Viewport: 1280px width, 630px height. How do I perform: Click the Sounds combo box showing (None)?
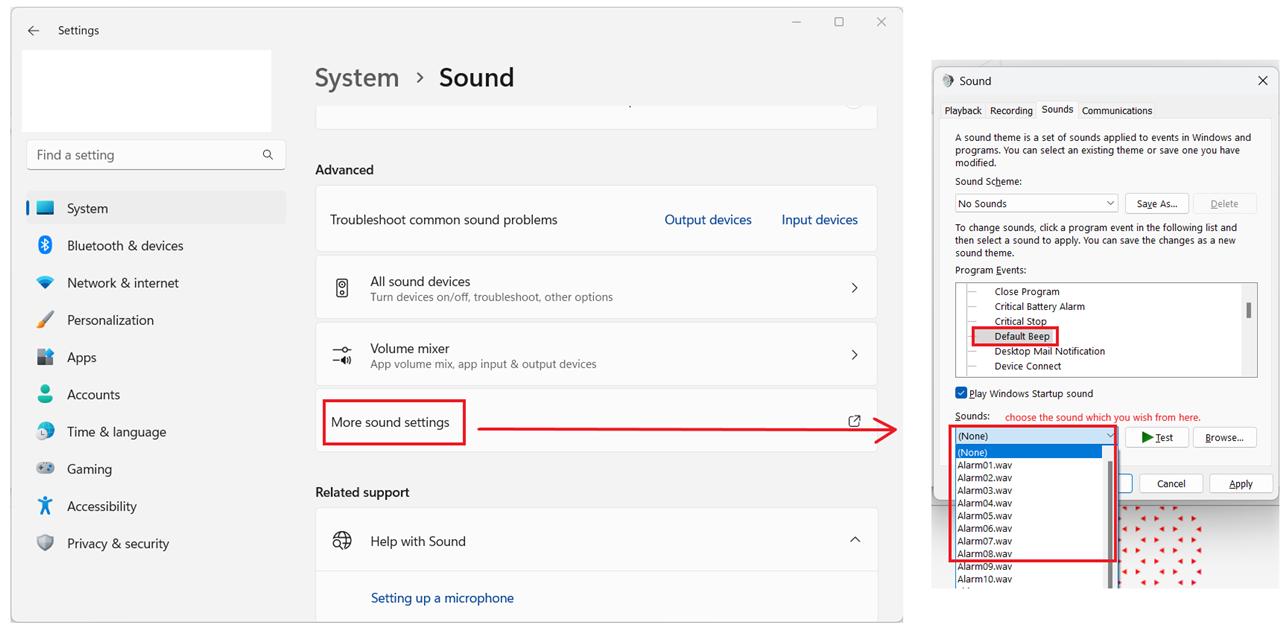tap(1036, 436)
